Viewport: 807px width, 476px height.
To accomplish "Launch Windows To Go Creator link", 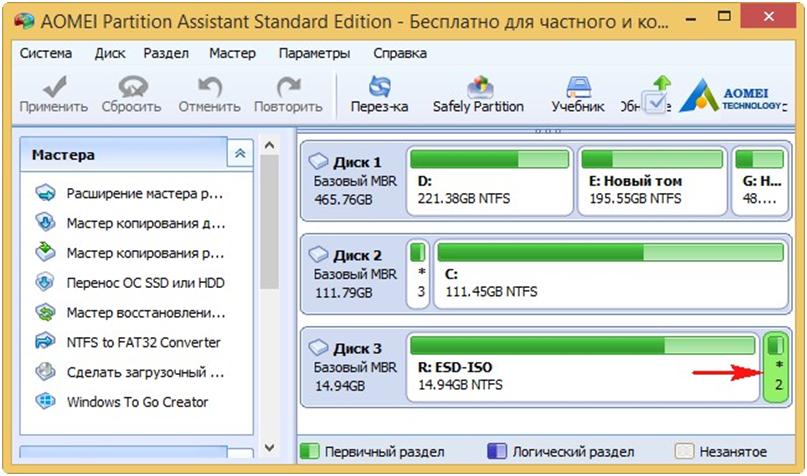I will point(137,402).
